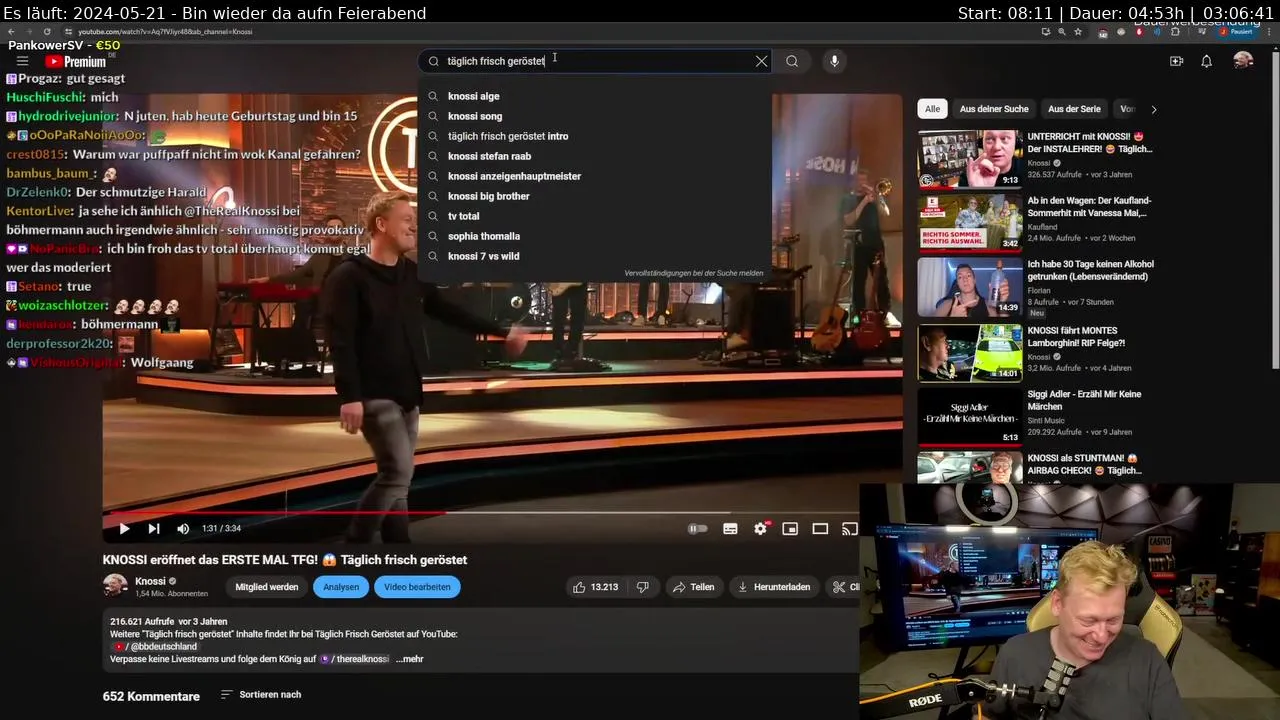The width and height of the screenshot is (1280, 720).
Task: Pick suggestion sophia thomalla
Action: click(595, 236)
